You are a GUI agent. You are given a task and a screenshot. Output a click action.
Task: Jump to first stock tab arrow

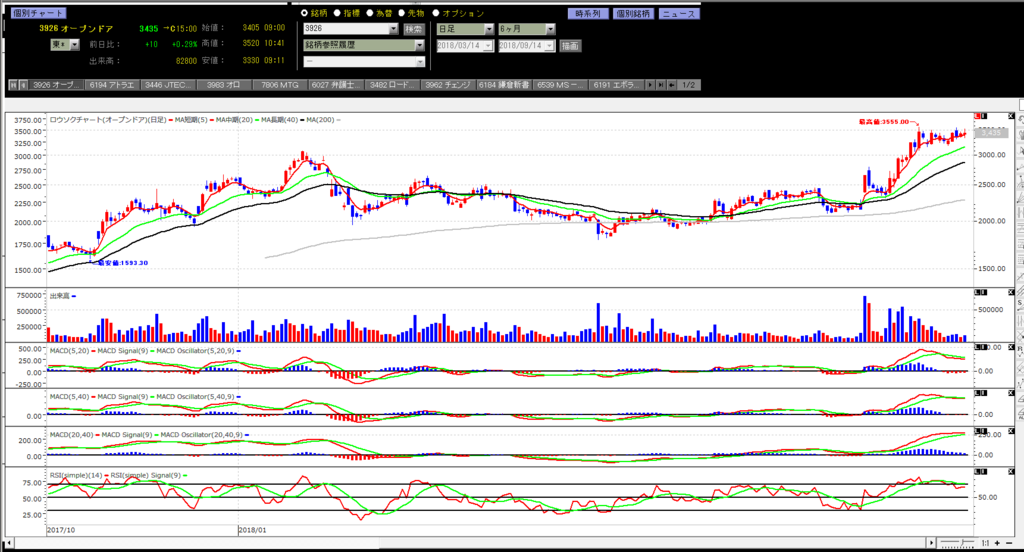[x=13, y=85]
